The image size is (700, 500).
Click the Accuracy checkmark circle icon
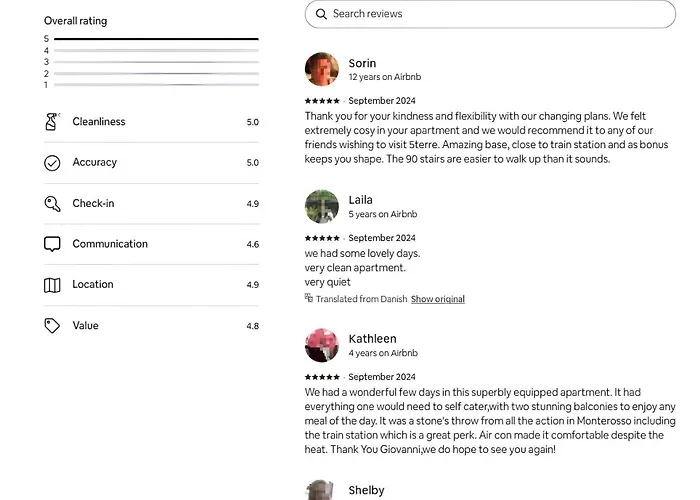[x=52, y=163]
